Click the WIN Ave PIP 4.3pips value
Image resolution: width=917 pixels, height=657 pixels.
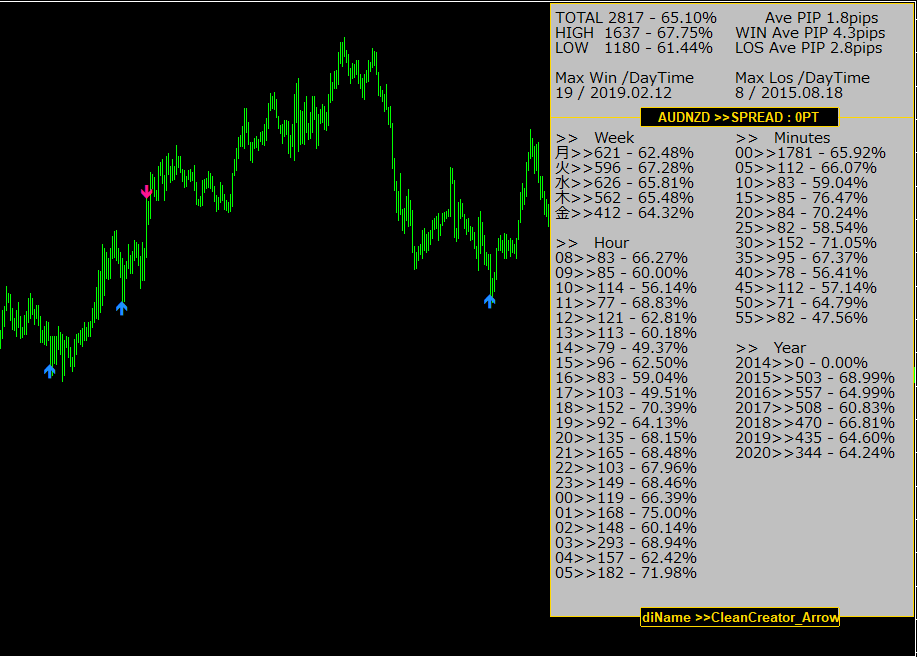[810, 33]
